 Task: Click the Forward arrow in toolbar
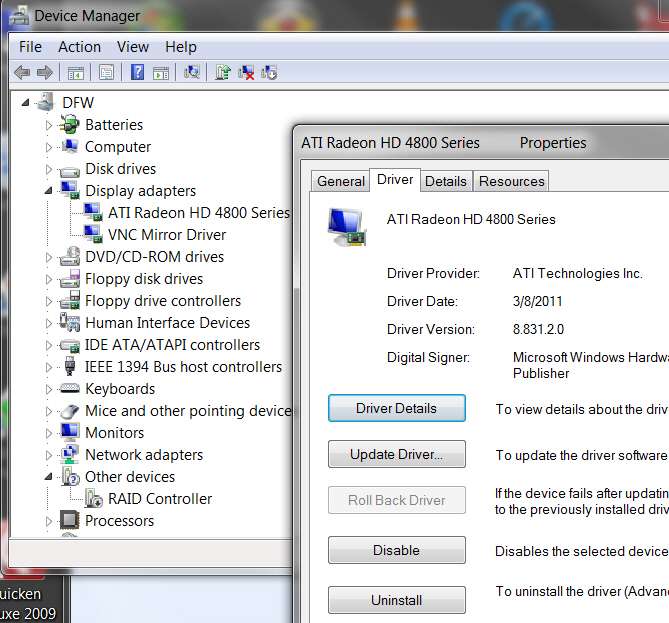coord(45,73)
